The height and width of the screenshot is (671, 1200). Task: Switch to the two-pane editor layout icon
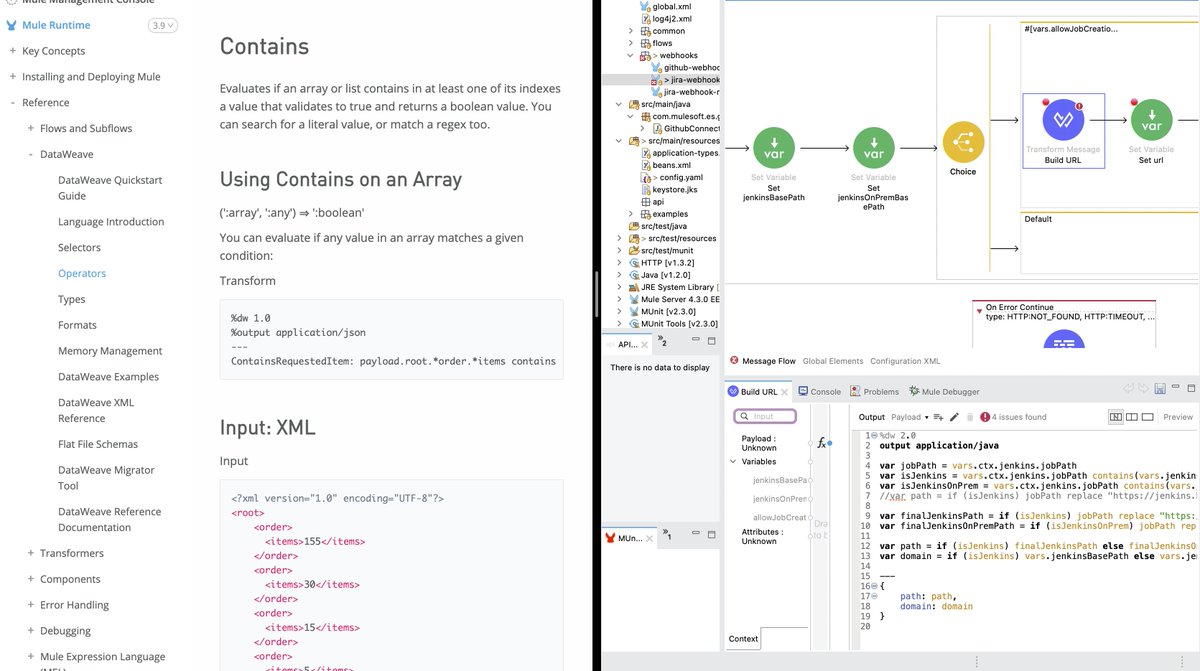[1132, 417]
